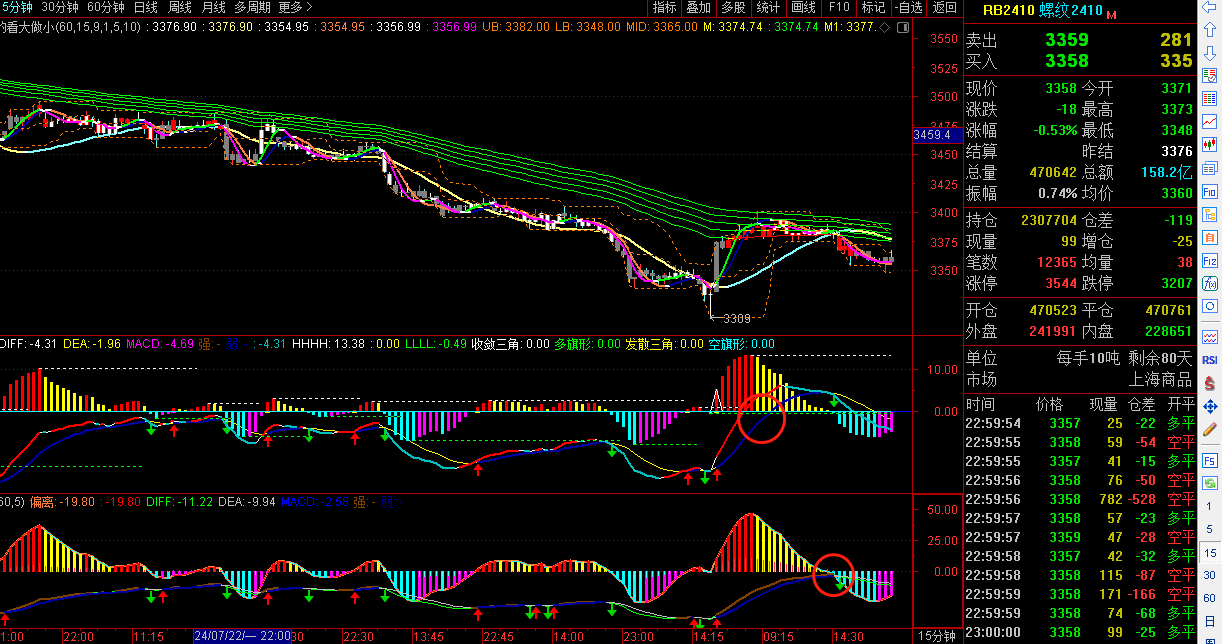Toggle the 叠加 overlay mode
The image size is (1222, 644).
point(698,7)
